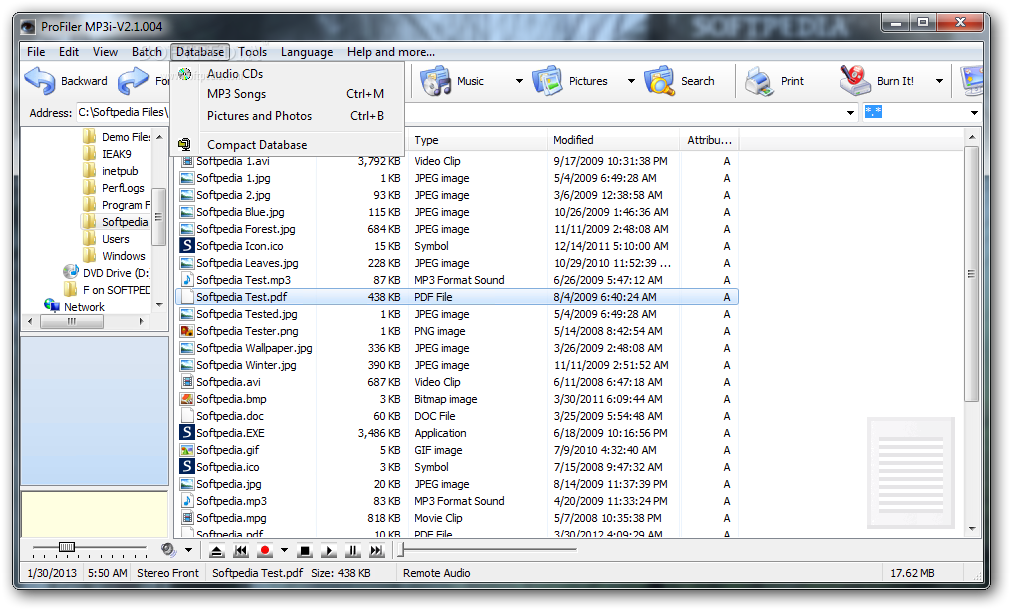1011x610 pixels.
Task: Click the Burn It! disc icon
Action: click(855, 81)
